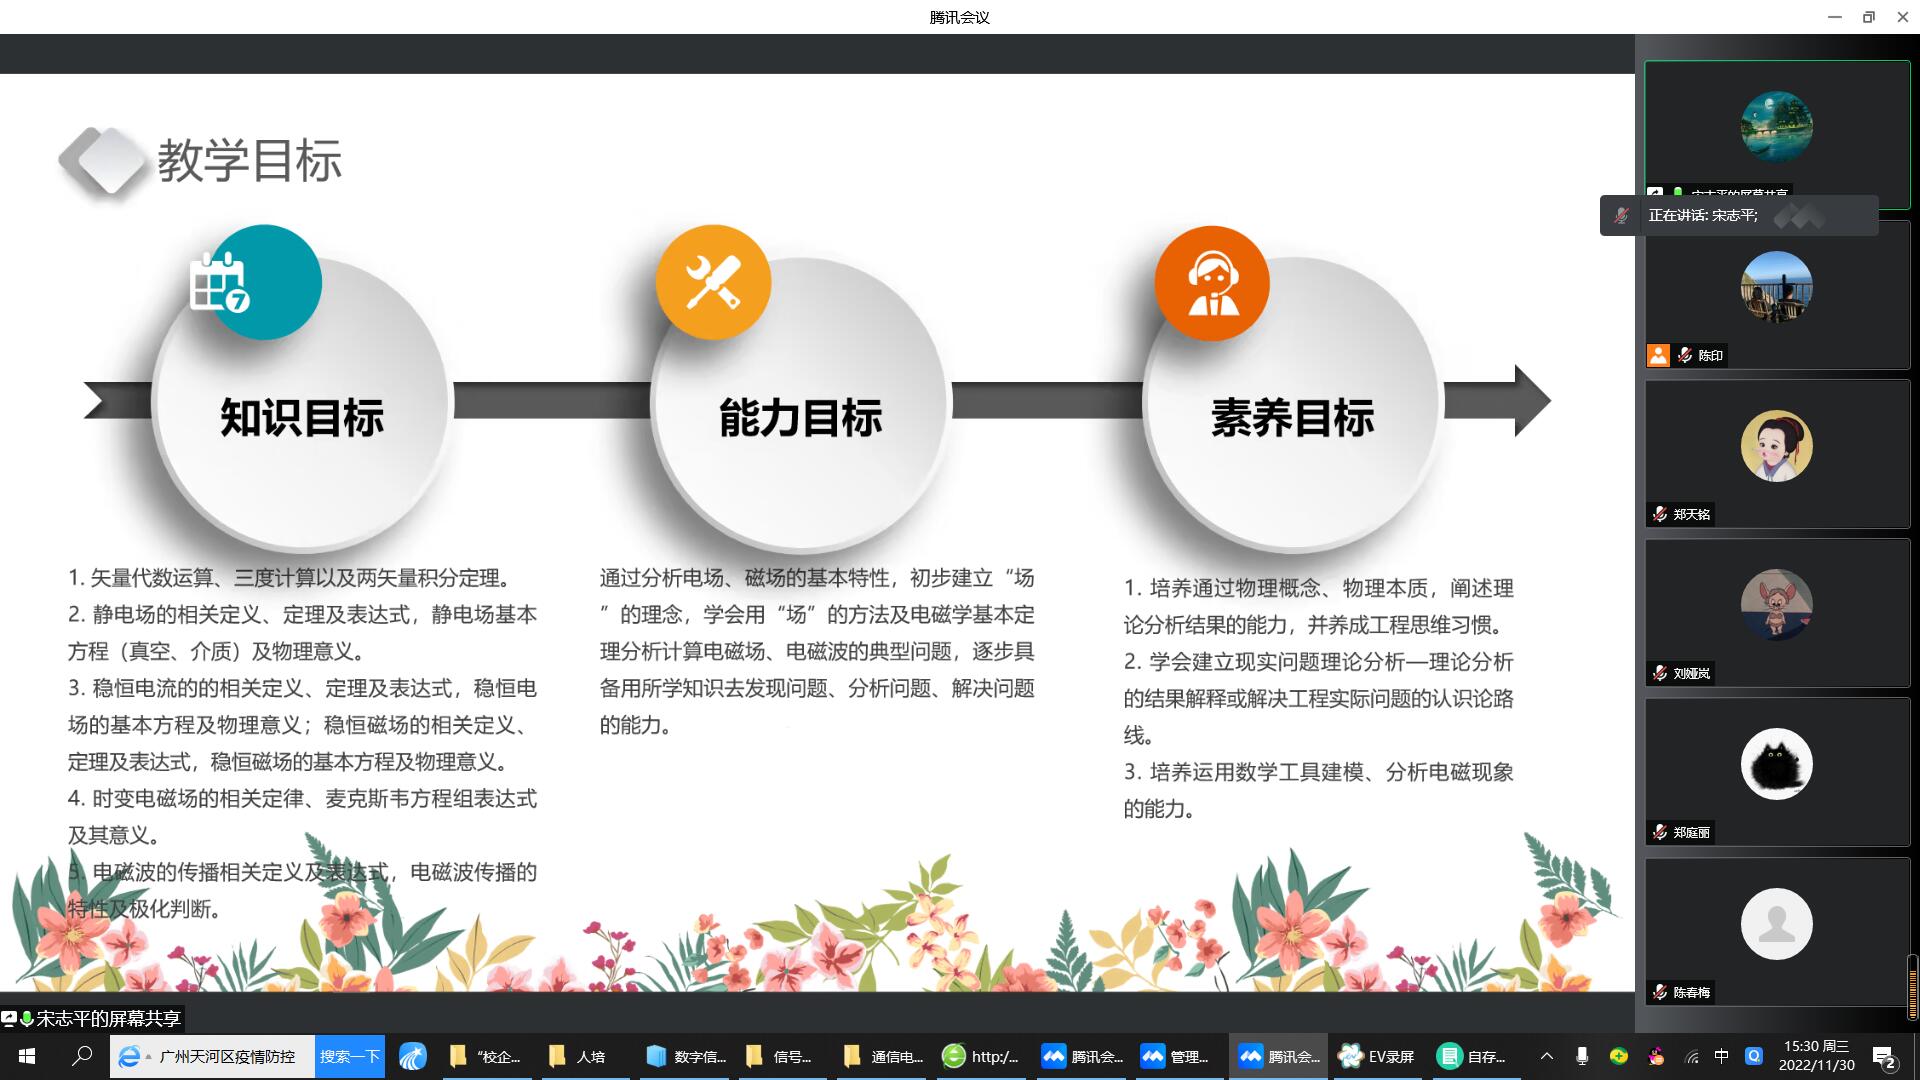
Task: Click the taskbar search magnifier icon
Action: [82, 1056]
